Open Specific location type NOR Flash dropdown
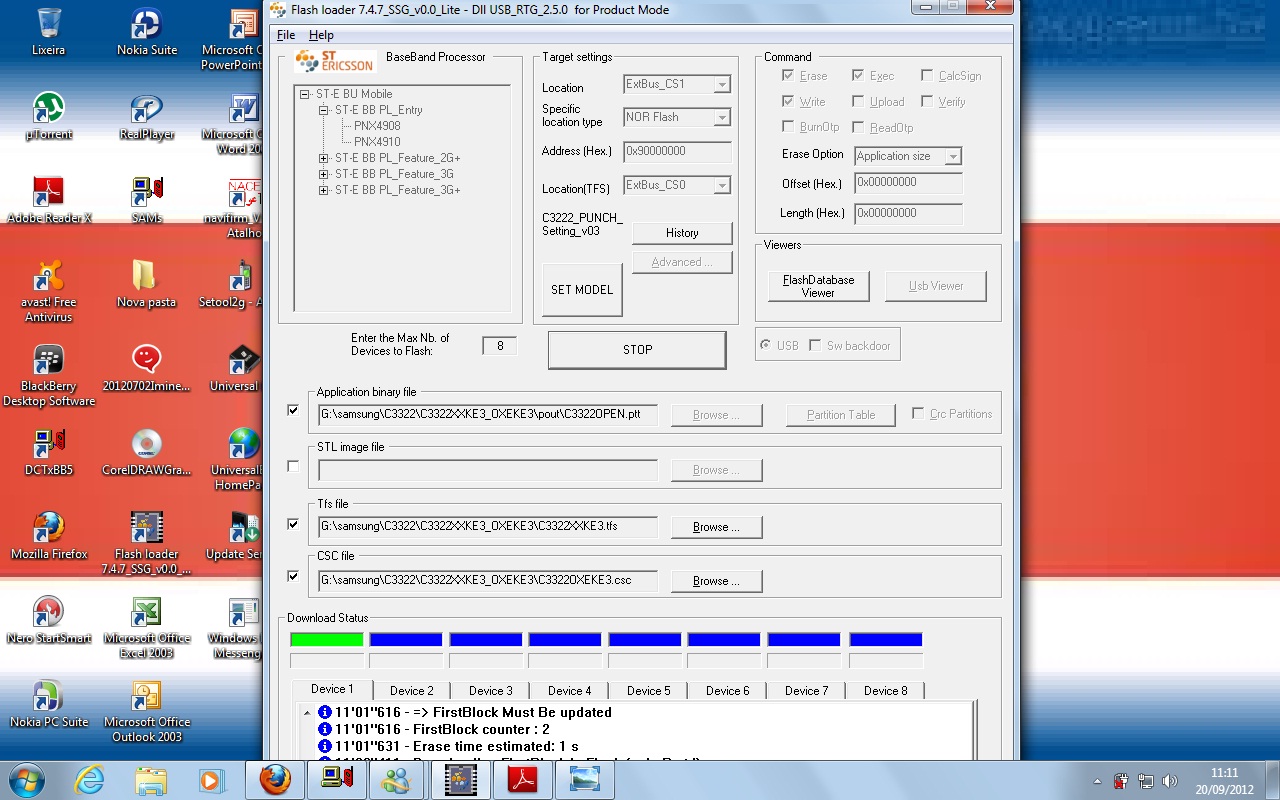 coord(721,118)
